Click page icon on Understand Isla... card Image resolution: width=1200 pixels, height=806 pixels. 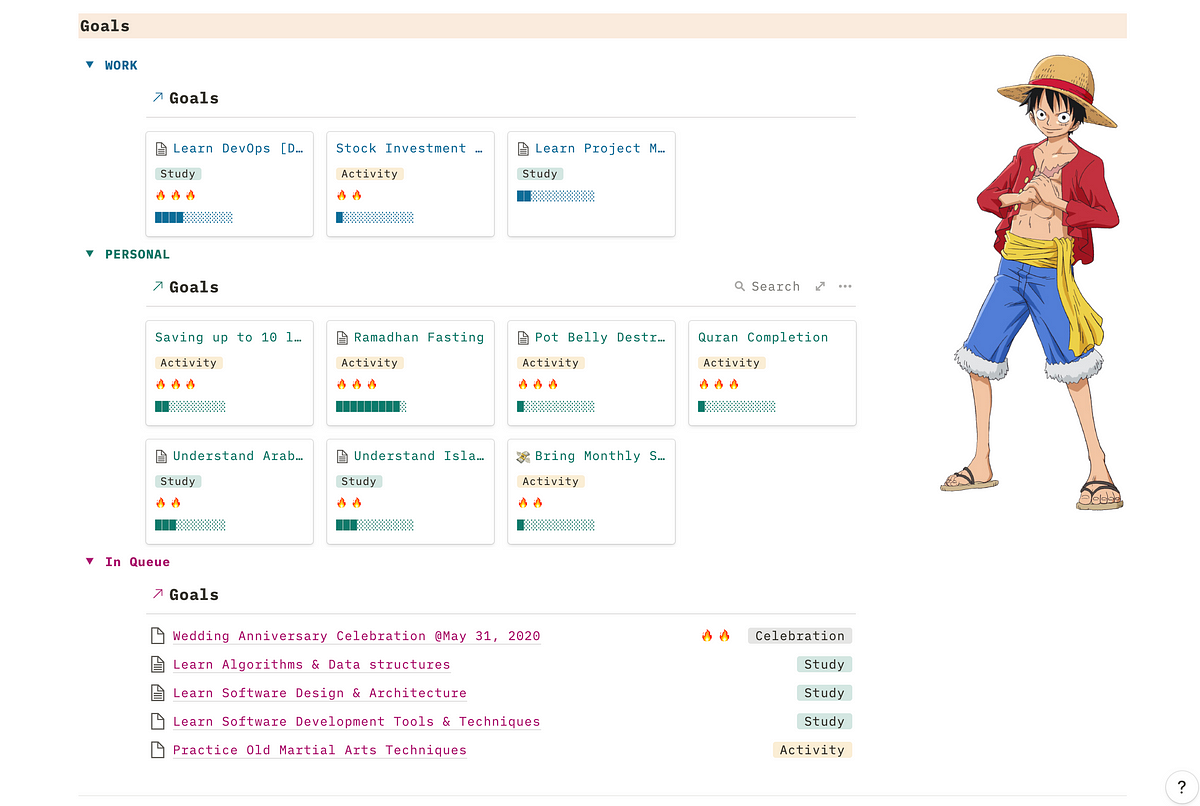[342, 456]
